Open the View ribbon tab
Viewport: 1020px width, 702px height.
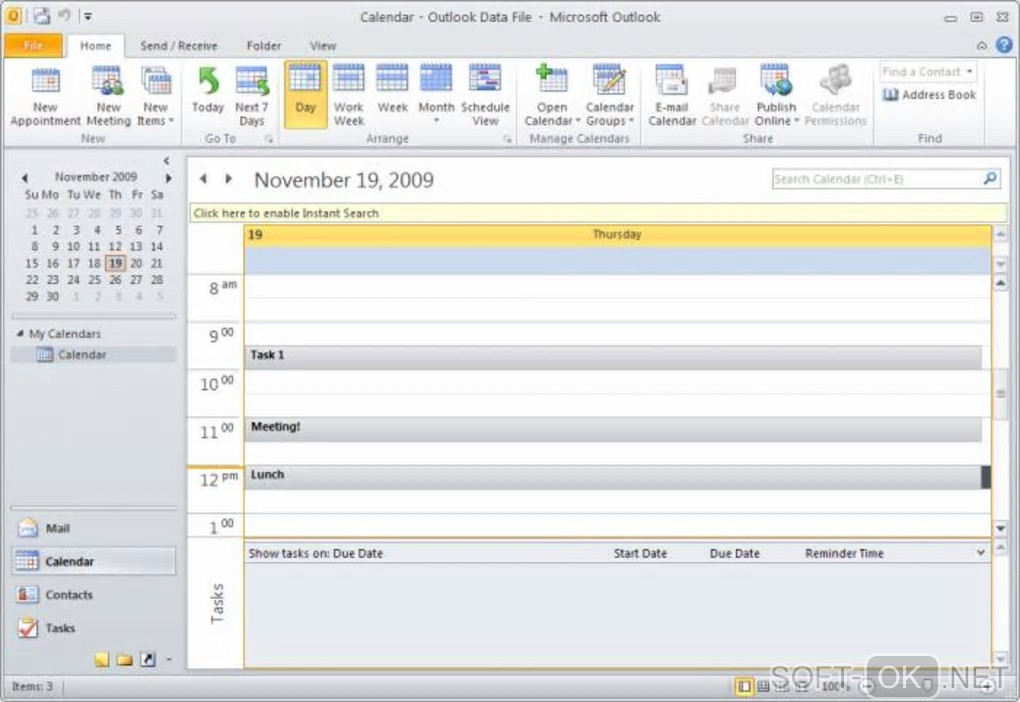[x=323, y=46]
